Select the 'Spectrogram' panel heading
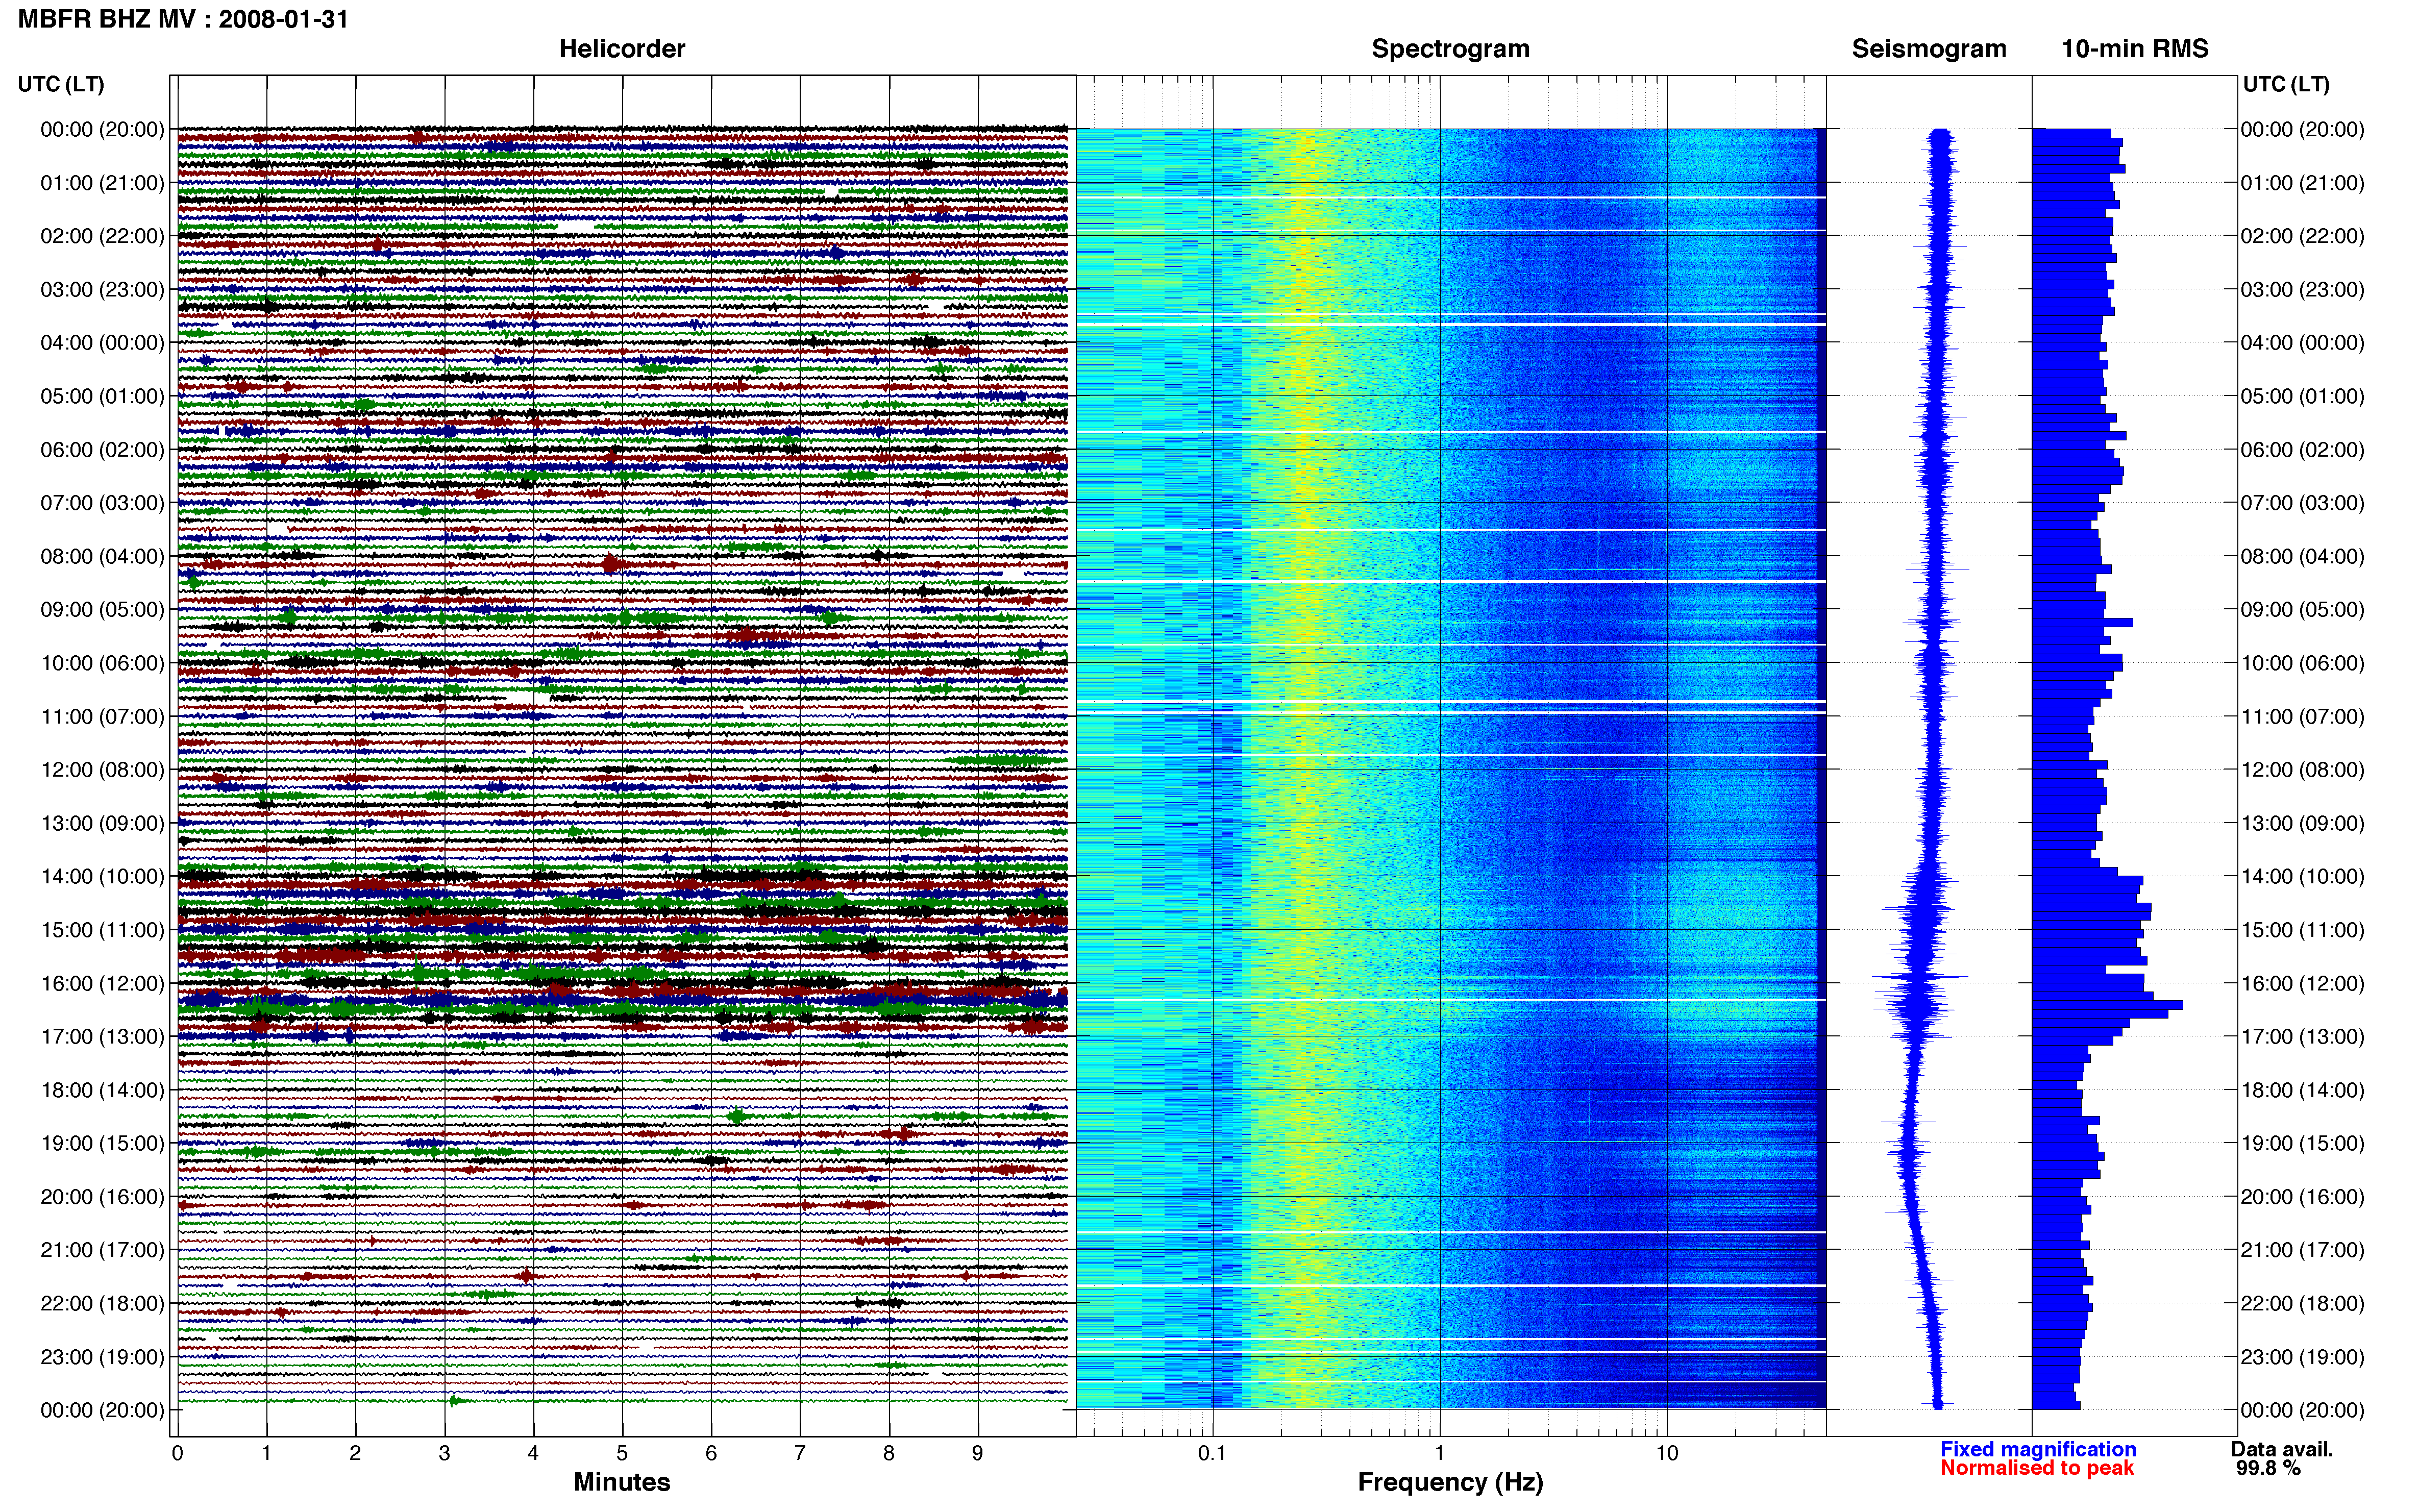Image resolution: width=2419 pixels, height=1512 pixels. coord(1450,49)
